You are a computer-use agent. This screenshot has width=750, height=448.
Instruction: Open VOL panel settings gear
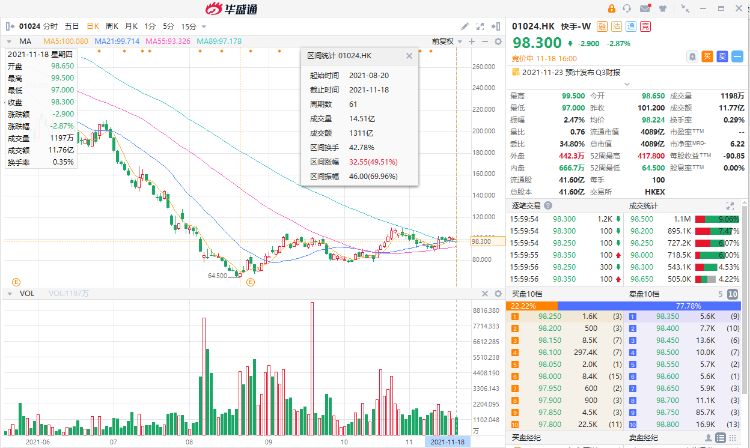coord(498,294)
